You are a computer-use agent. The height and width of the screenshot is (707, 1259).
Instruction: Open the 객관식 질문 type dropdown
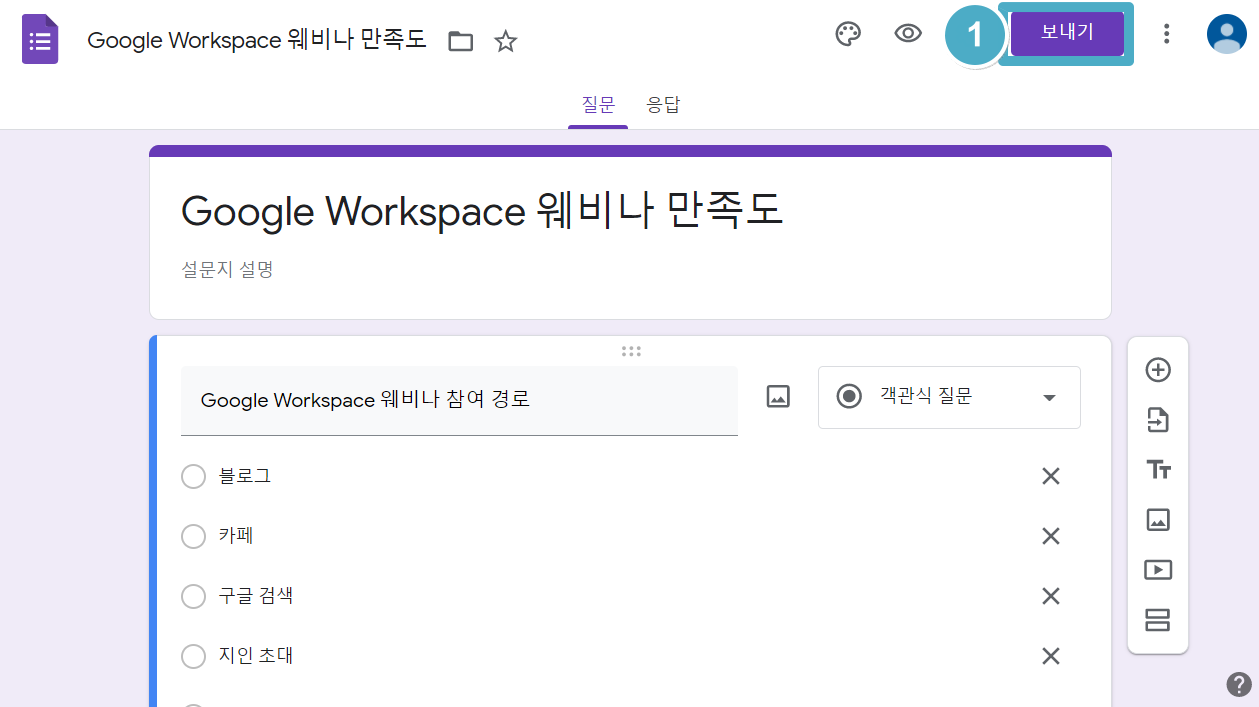(949, 397)
